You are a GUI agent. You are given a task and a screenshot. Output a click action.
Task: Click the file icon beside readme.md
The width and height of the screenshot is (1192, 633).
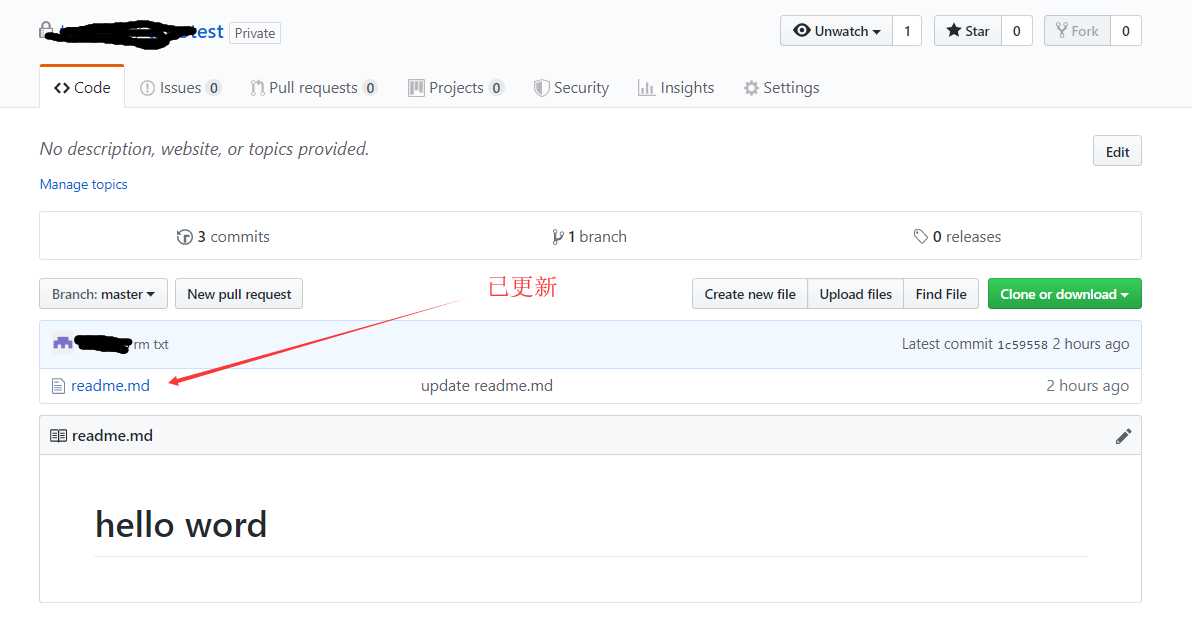tap(58, 386)
